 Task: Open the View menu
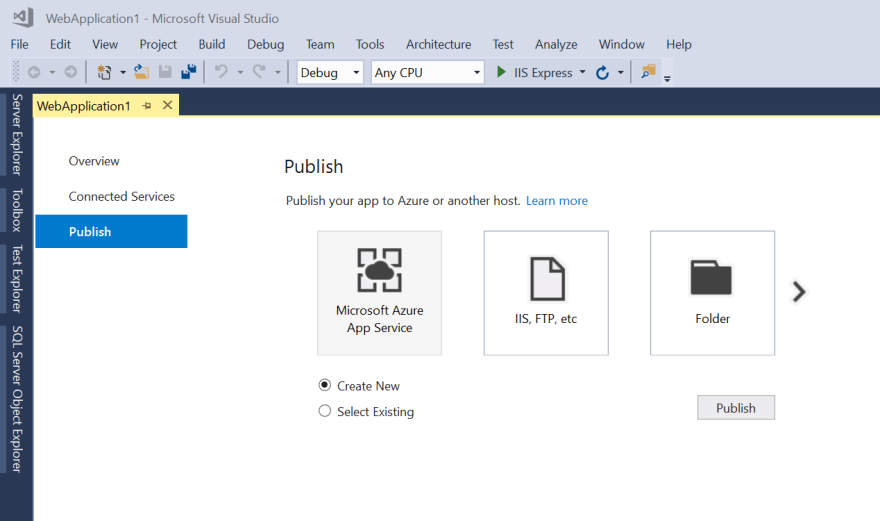(x=105, y=44)
